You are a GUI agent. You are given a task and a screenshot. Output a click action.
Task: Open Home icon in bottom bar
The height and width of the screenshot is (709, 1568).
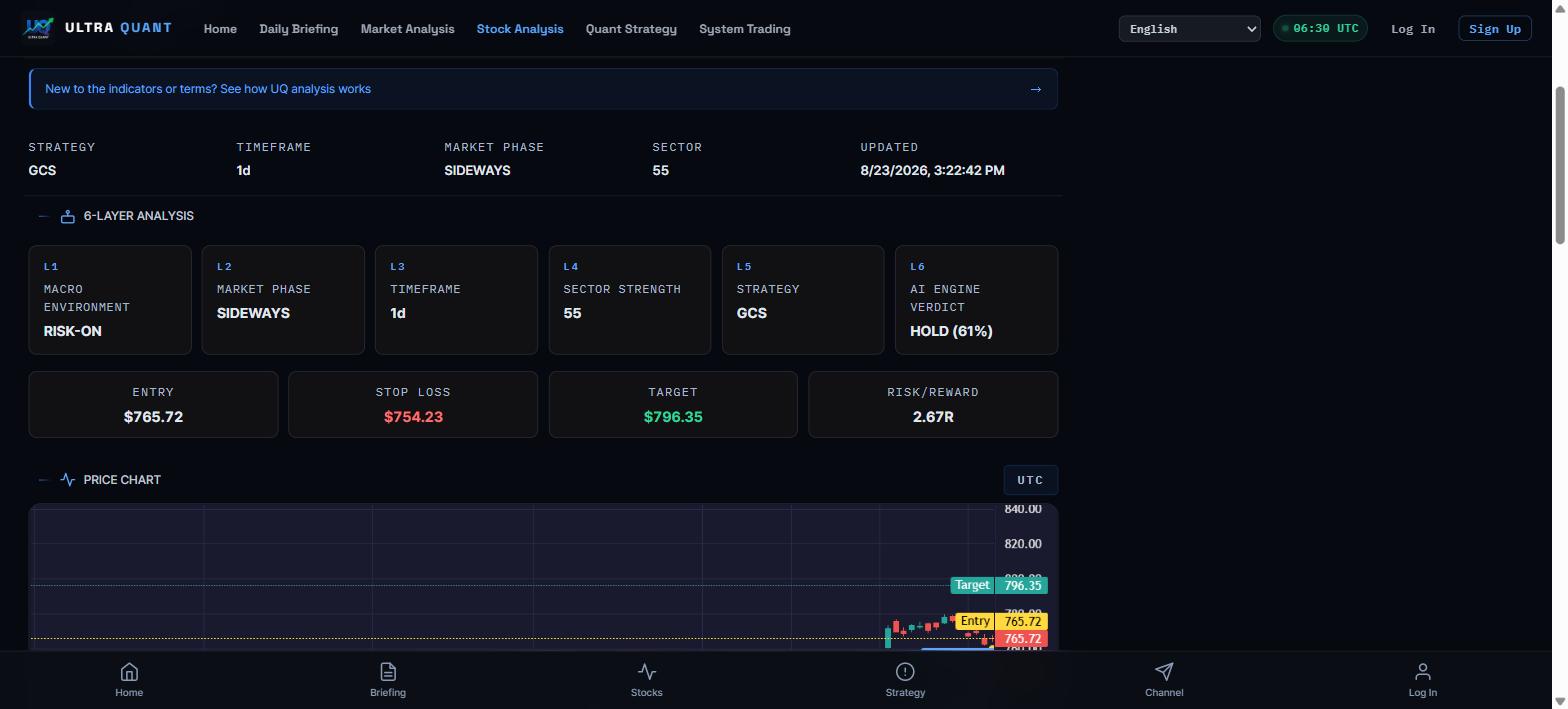[129, 672]
